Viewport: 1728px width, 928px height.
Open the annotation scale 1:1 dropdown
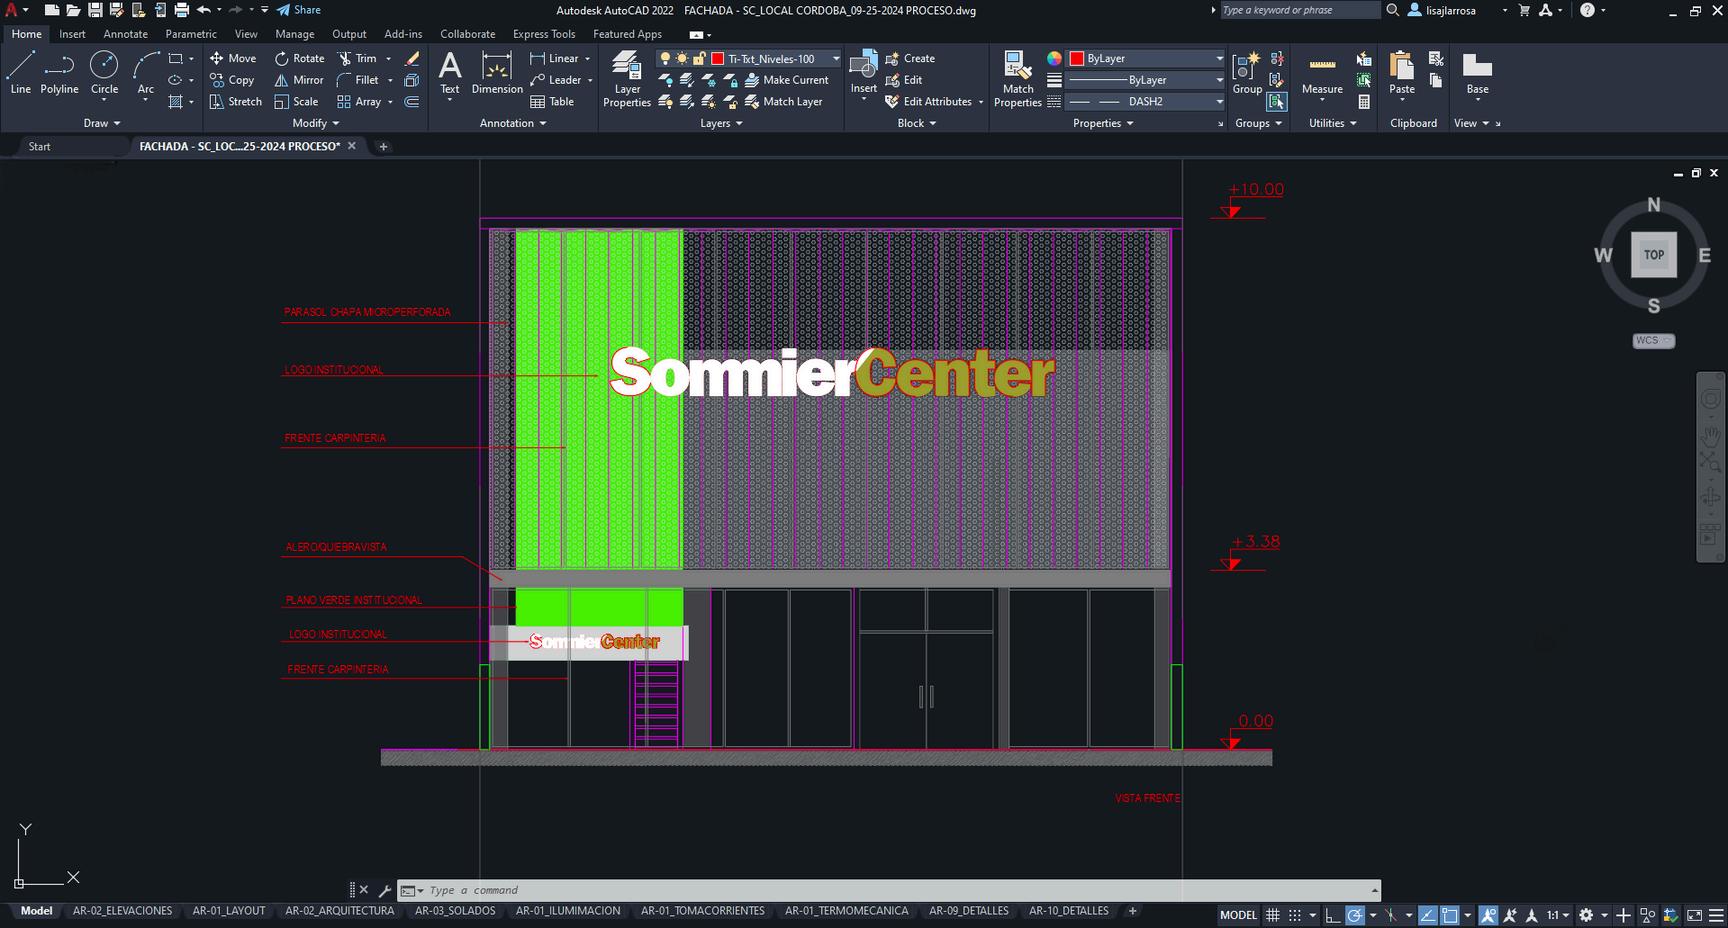[1557, 915]
